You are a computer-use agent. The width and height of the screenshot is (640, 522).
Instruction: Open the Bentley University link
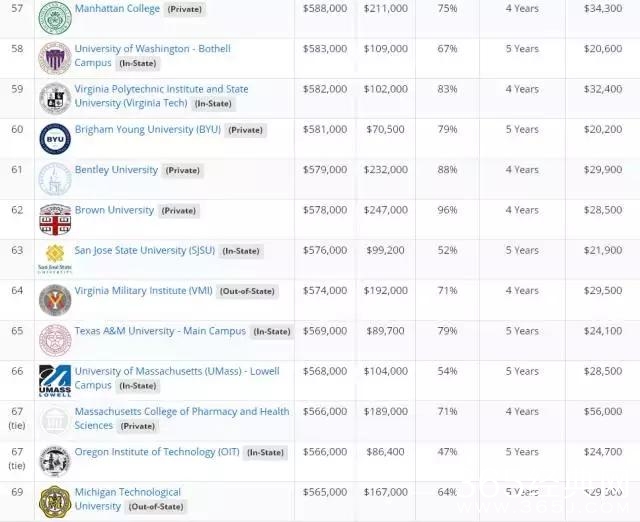click(116, 170)
